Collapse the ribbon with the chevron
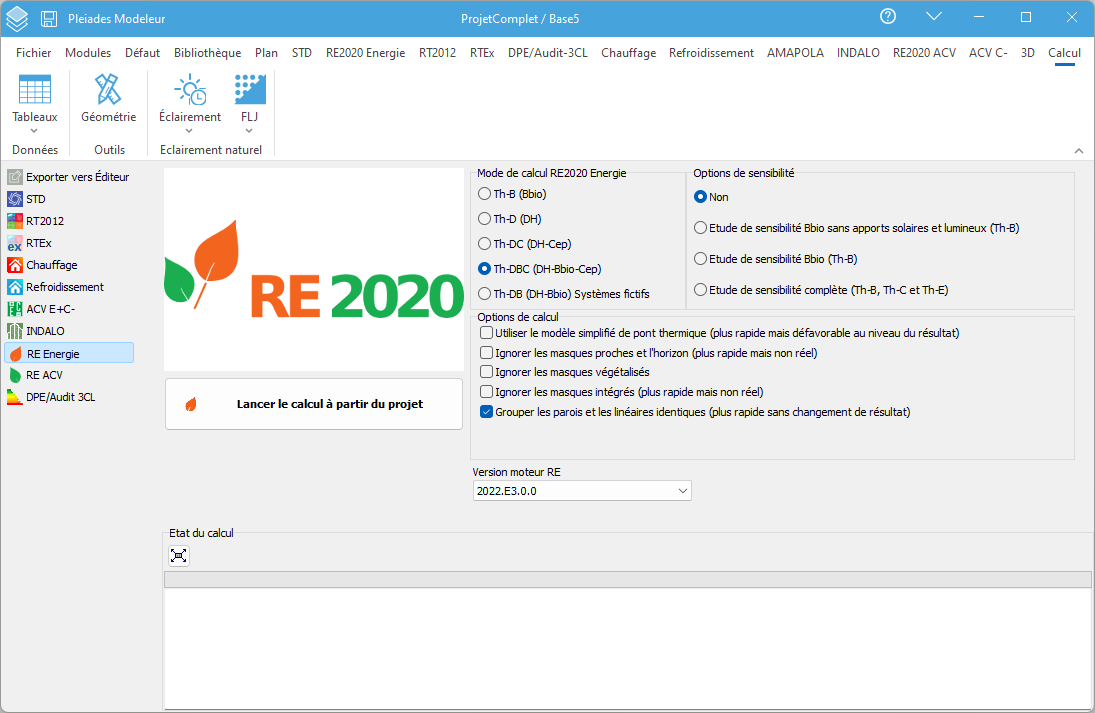 [x=1079, y=150]
